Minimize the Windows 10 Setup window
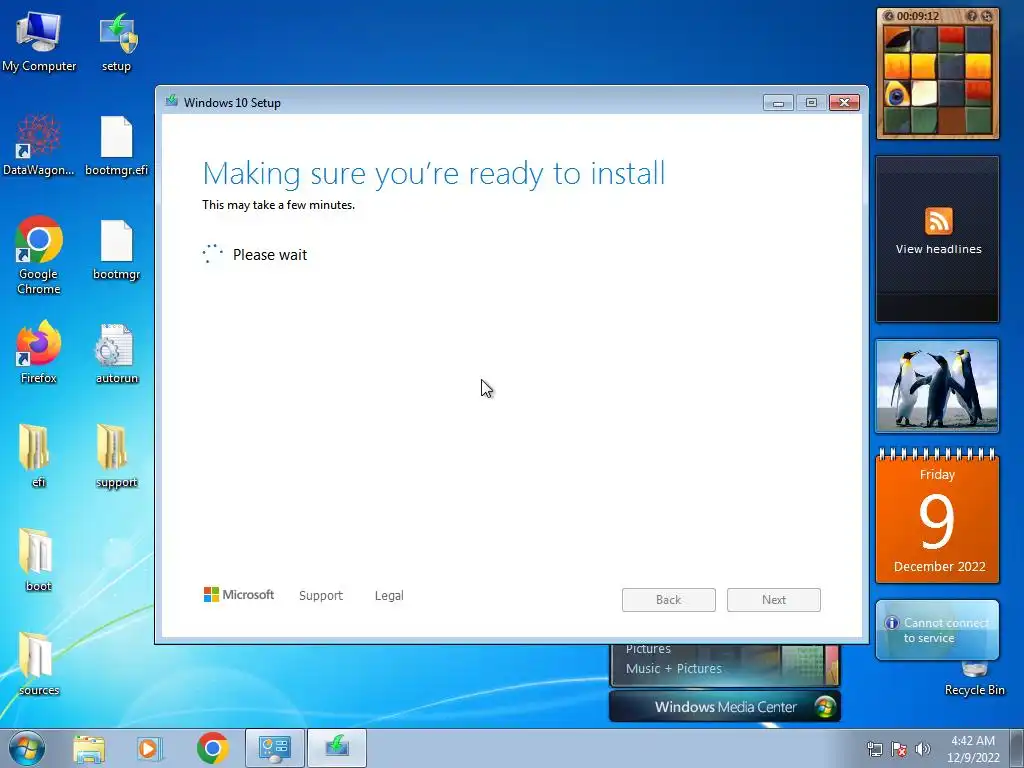 (778, 103)
